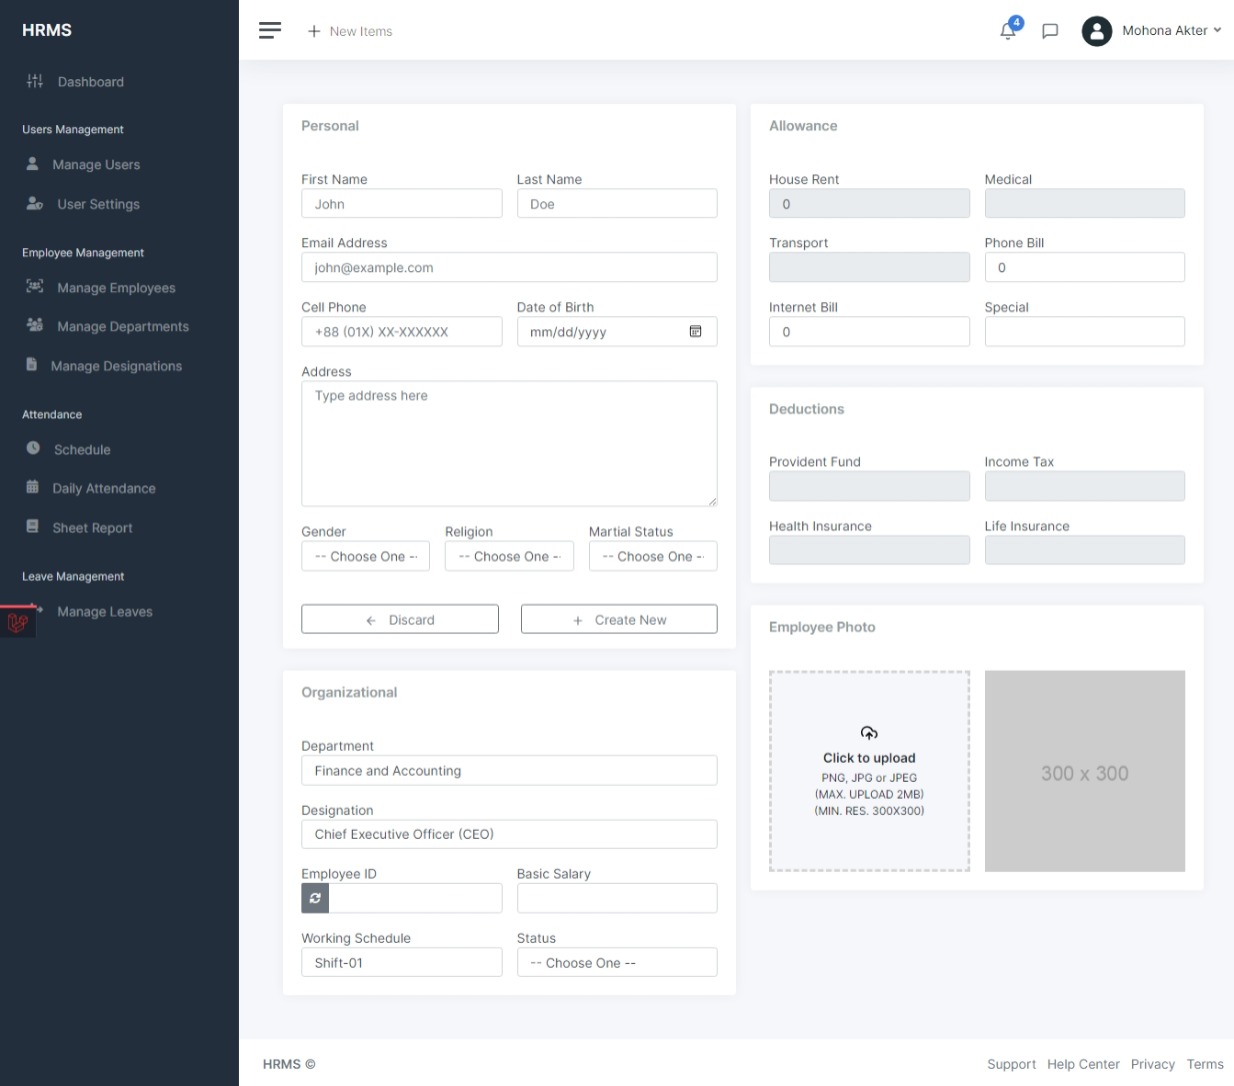Click the Date of Birth field
This screenshot has width=1234, height=1086.
pyautogui.click(x=617, y=331)
